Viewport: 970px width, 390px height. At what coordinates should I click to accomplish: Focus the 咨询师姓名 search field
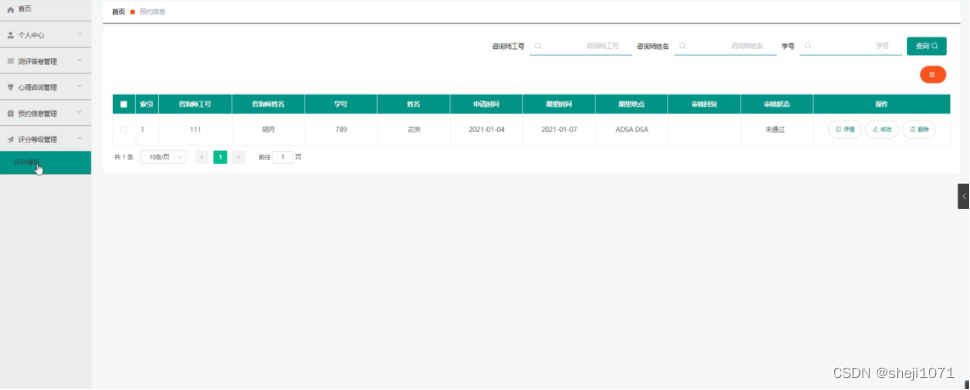[x=725, y=46]
